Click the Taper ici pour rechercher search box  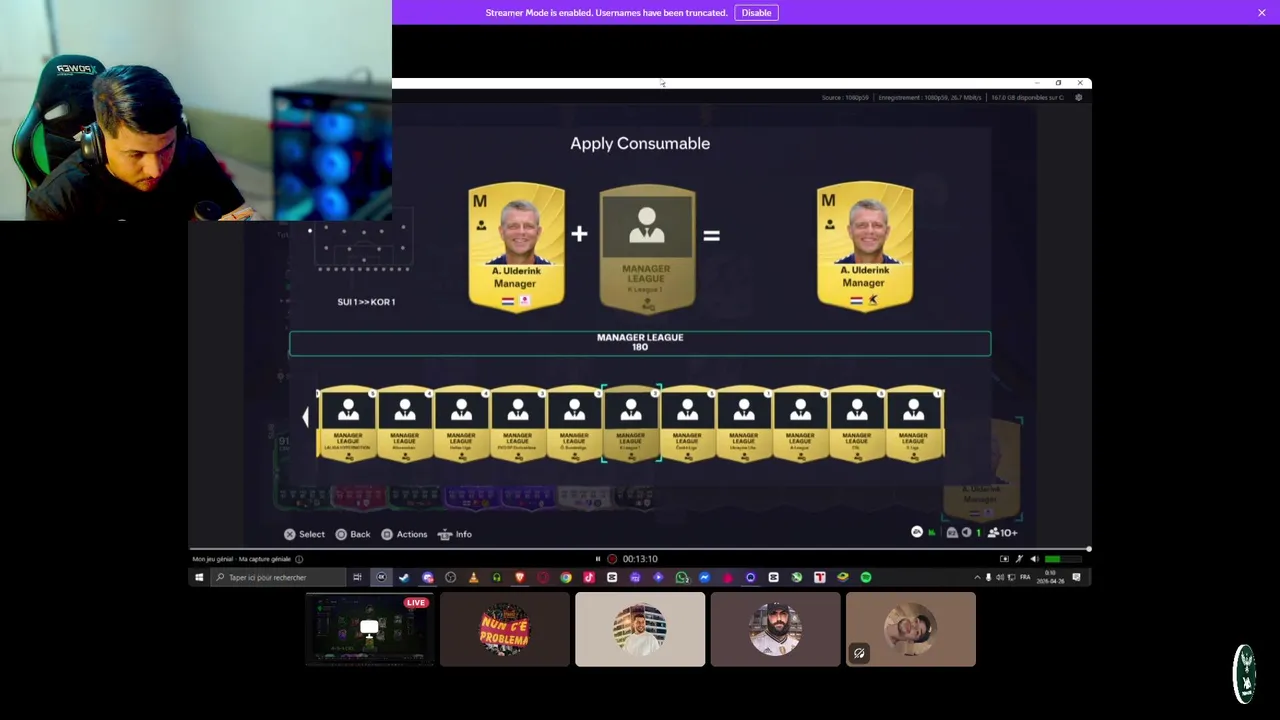[x=276, y=577]
